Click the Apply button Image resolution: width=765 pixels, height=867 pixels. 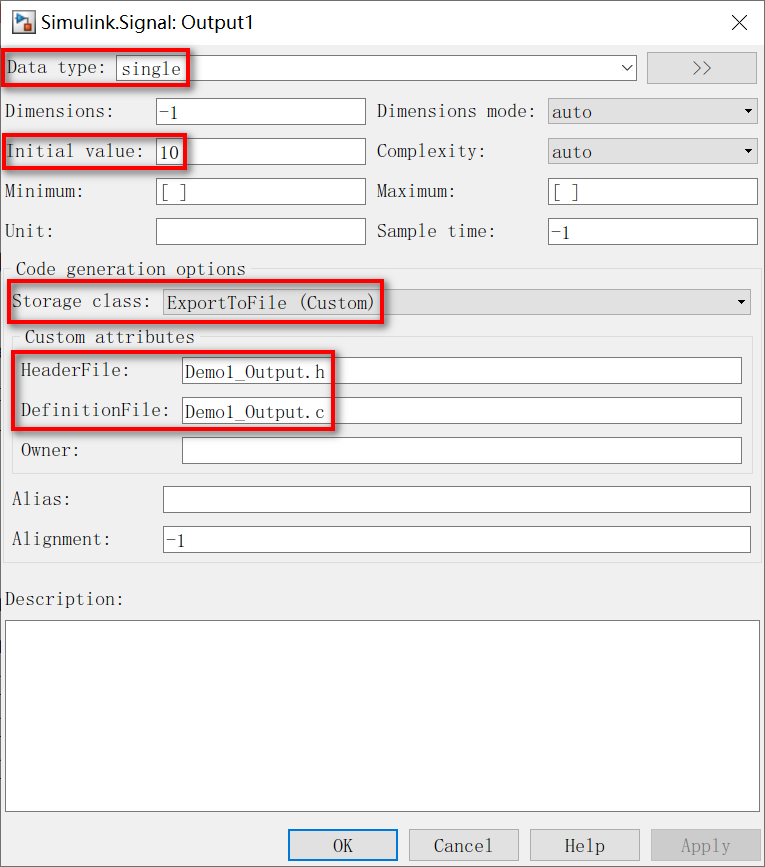pos(705,845)
